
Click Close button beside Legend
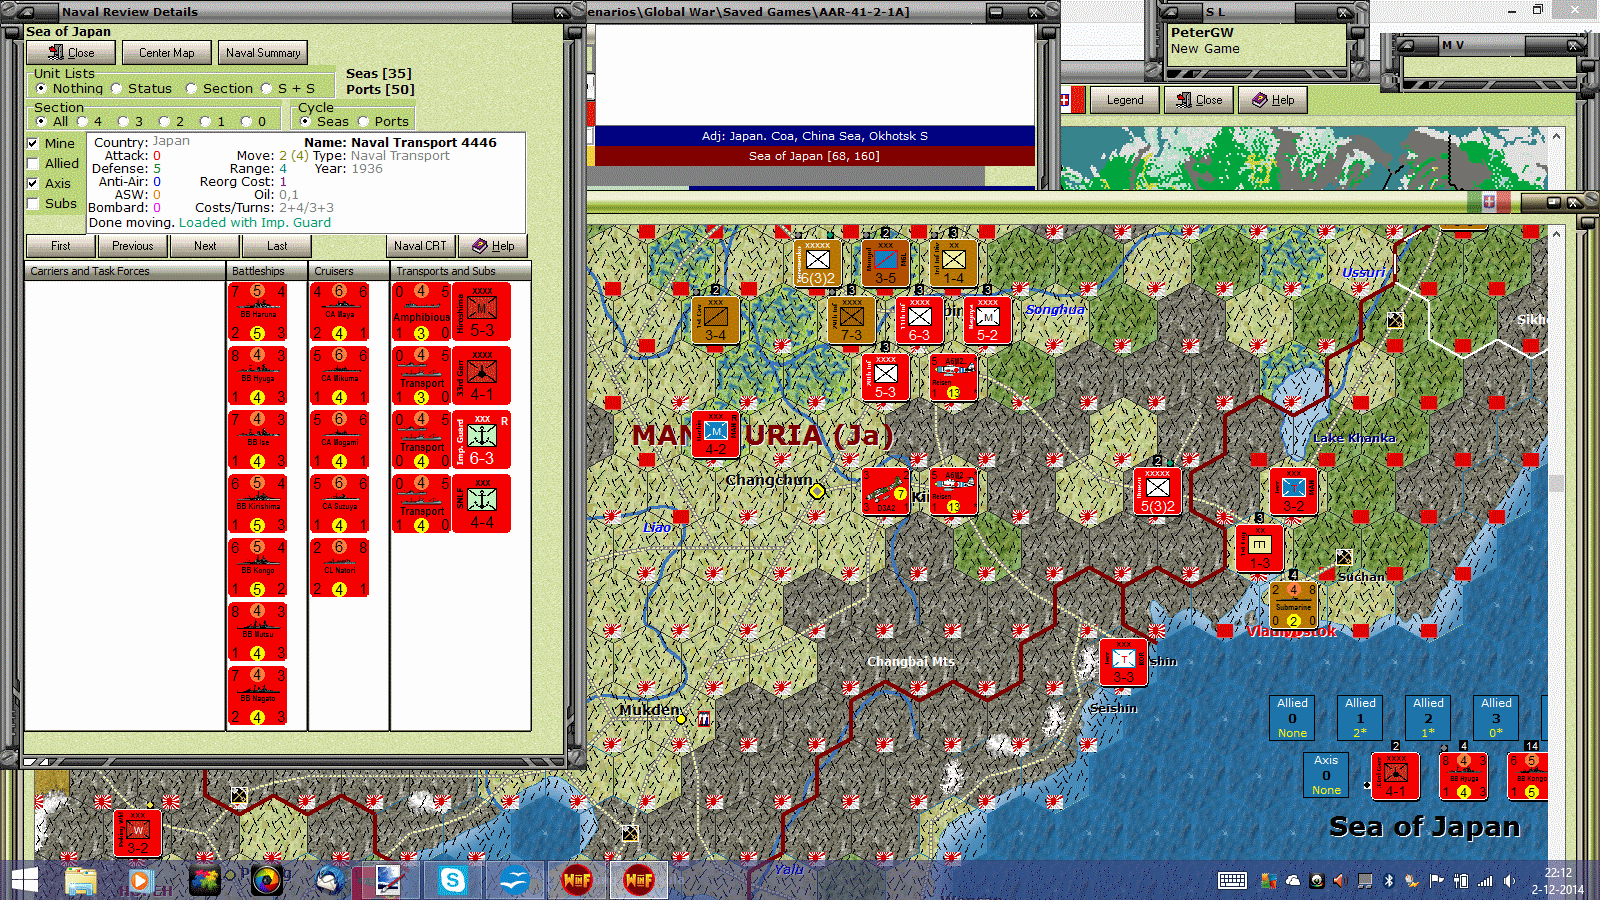pos(1199,100)
